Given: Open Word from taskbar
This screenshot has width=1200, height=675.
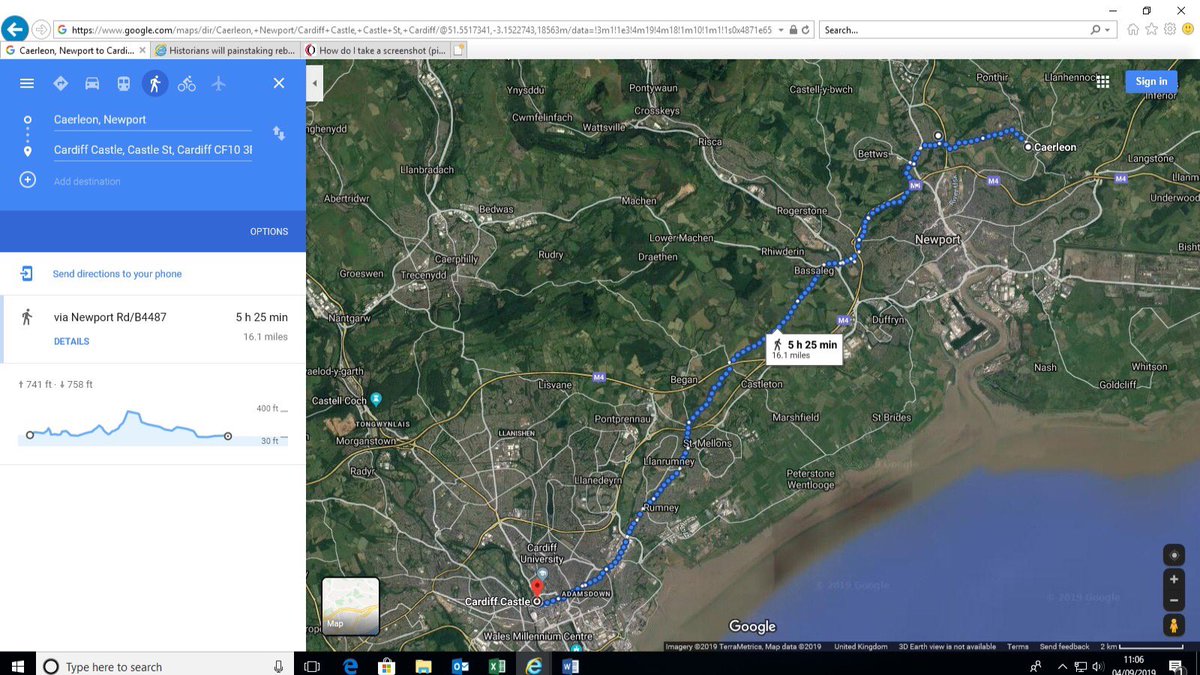Looking at the screenshot, I should pyautogui.click(x=570, y=666).
